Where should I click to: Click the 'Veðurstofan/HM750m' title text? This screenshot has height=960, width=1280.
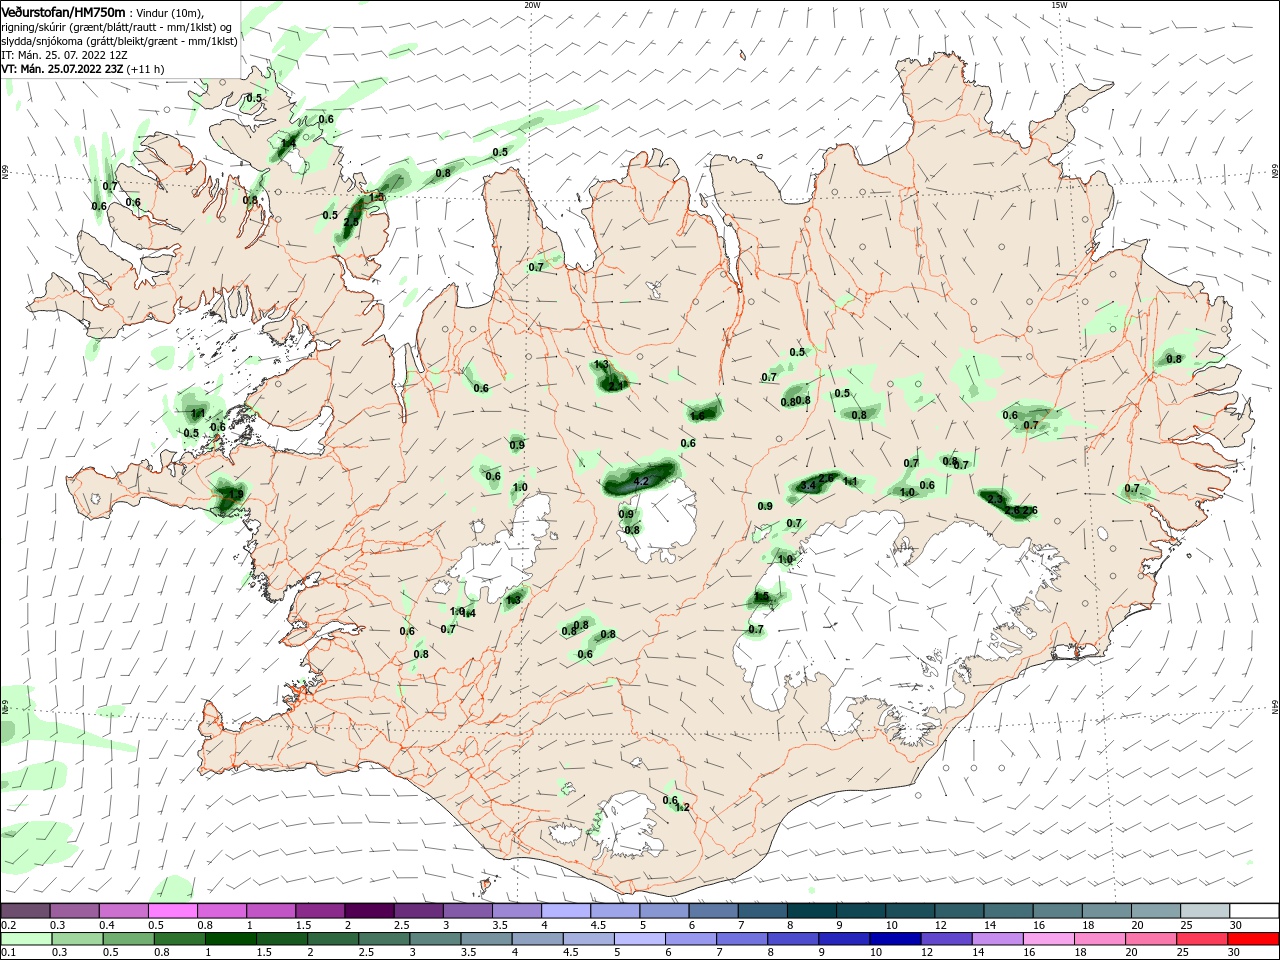tap(64, 12)
